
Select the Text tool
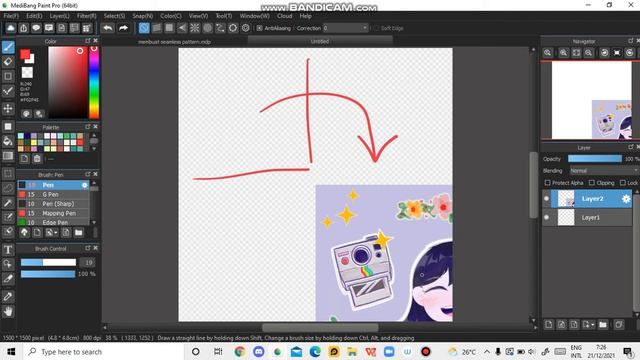click(8, 249)
